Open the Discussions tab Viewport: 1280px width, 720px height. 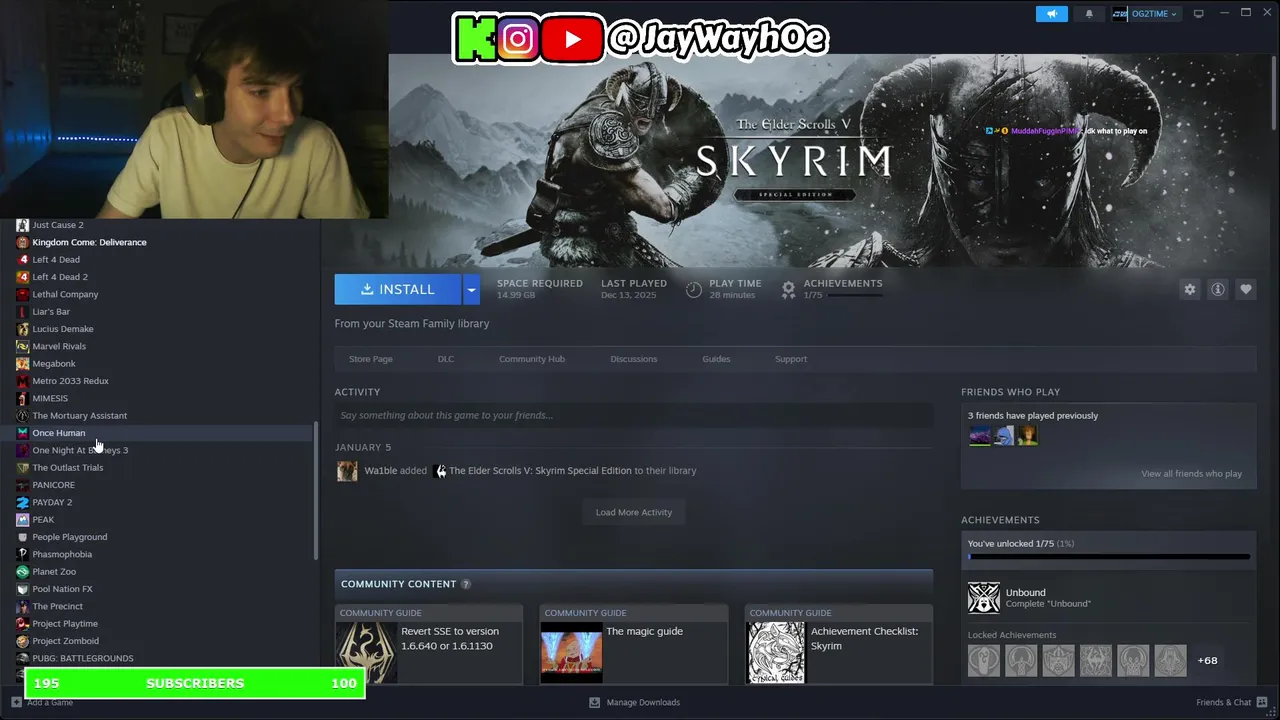(634, 359)
